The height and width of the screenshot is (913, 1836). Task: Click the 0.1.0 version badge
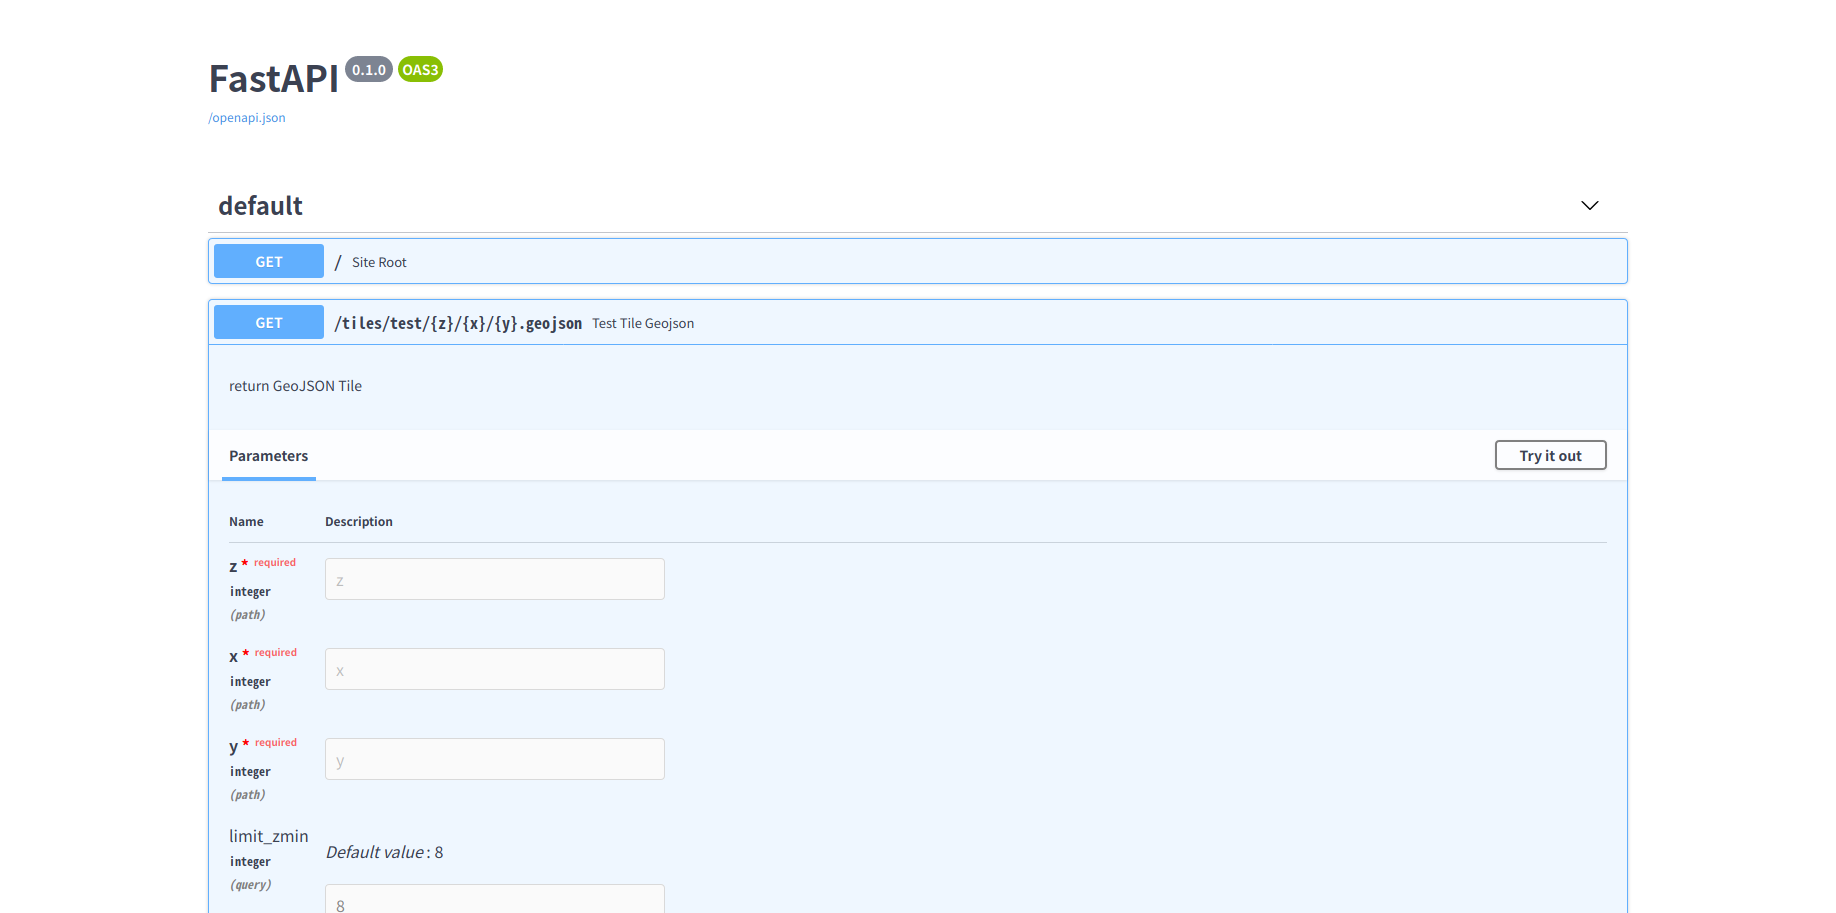[x=369, y=69]
